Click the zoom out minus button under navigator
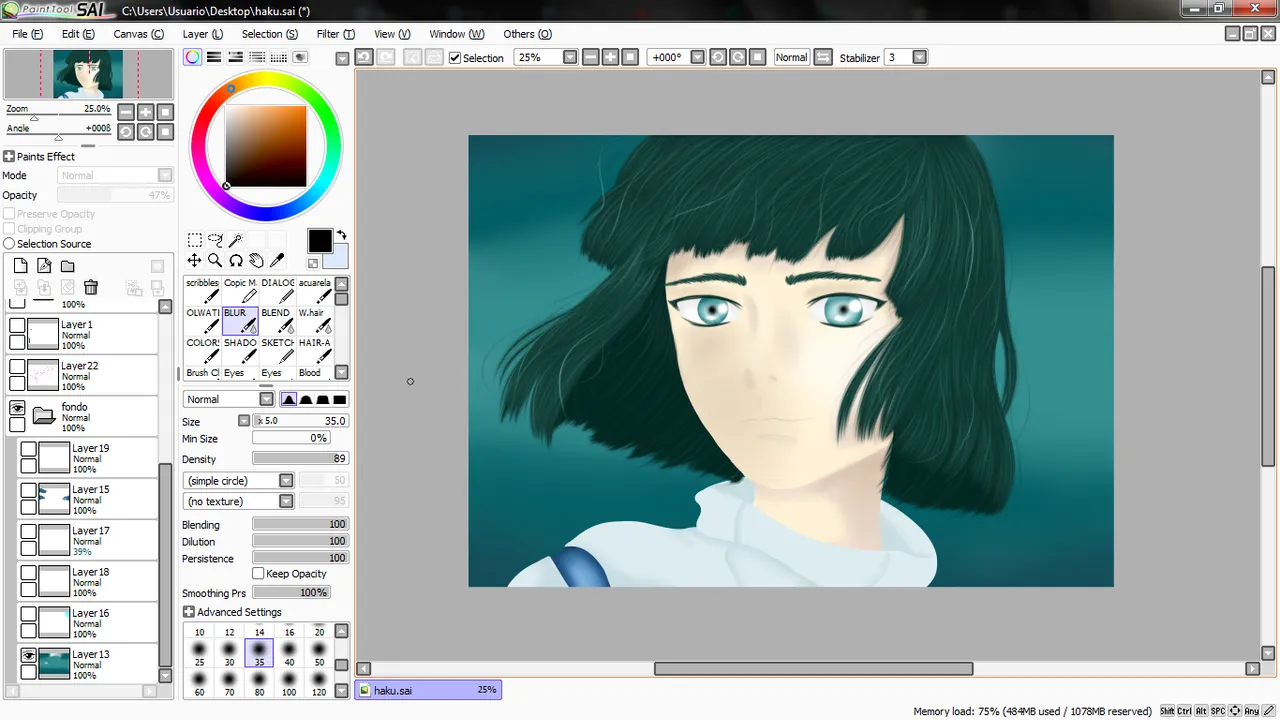Viewport: 1280px width, 720px height. click(x=126, y=112)
